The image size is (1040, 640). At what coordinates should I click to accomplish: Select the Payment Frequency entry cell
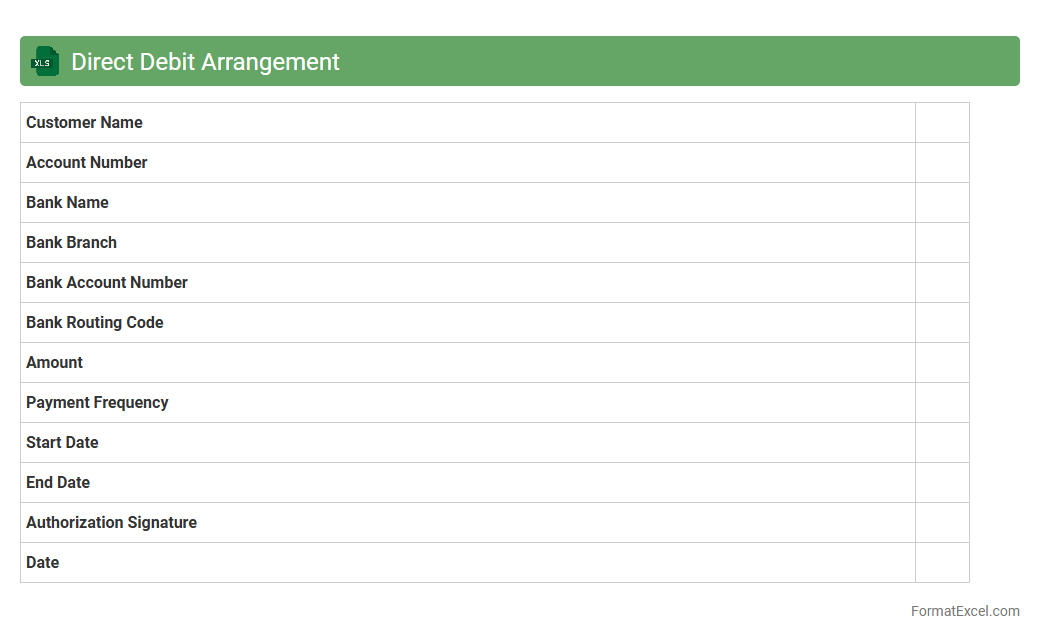point(942,403)
